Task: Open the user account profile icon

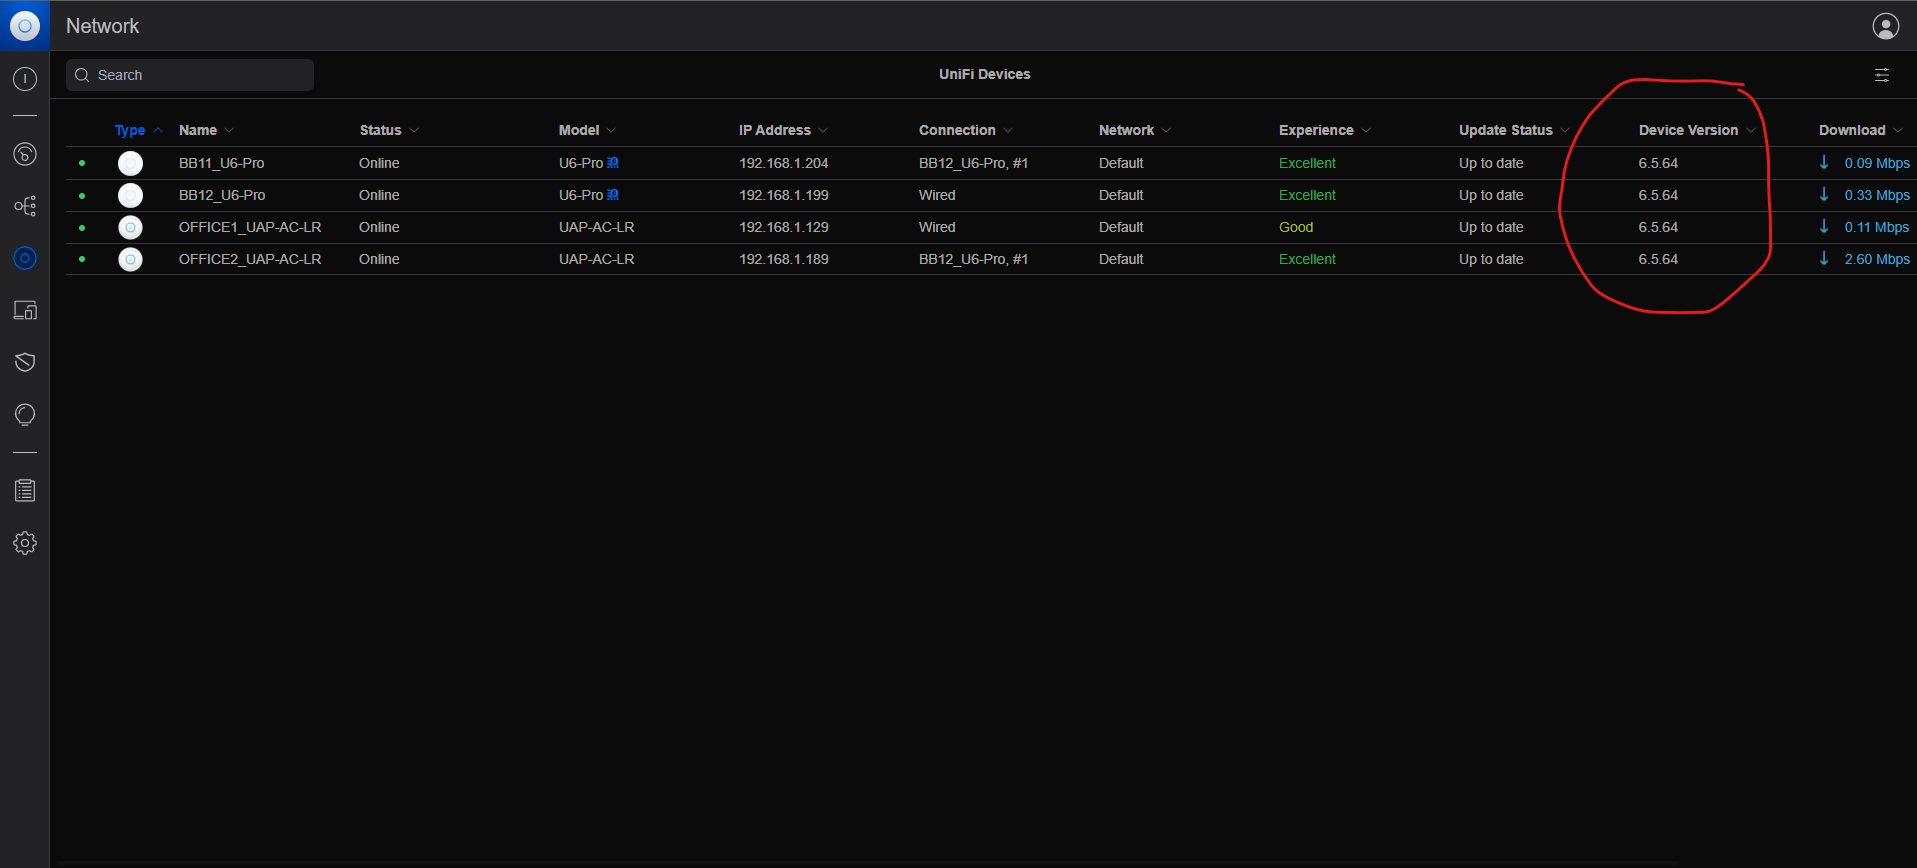Action: [x=1885, y=26]
